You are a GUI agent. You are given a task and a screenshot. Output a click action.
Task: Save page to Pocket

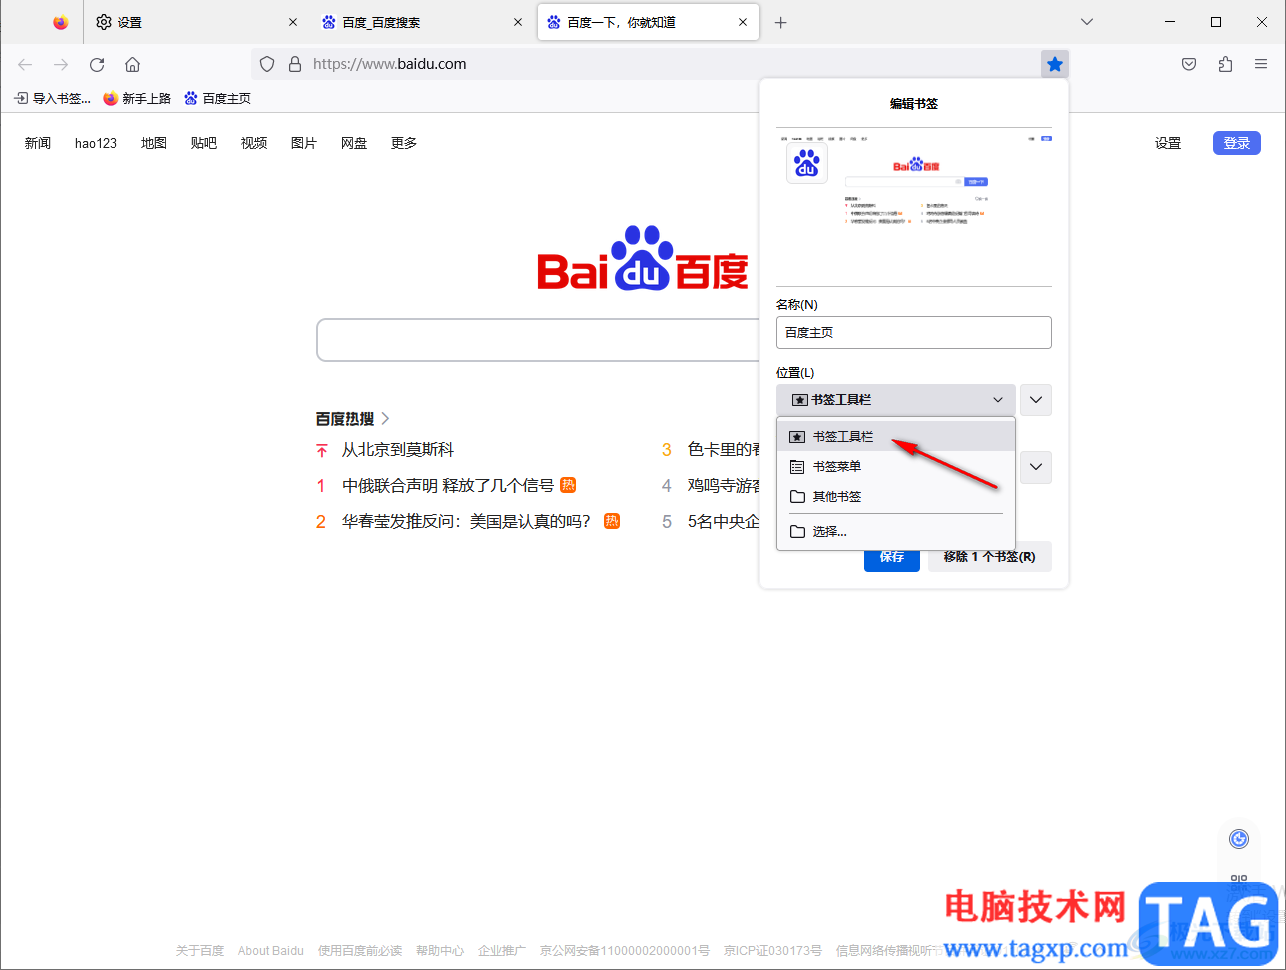coord(1189,64)
